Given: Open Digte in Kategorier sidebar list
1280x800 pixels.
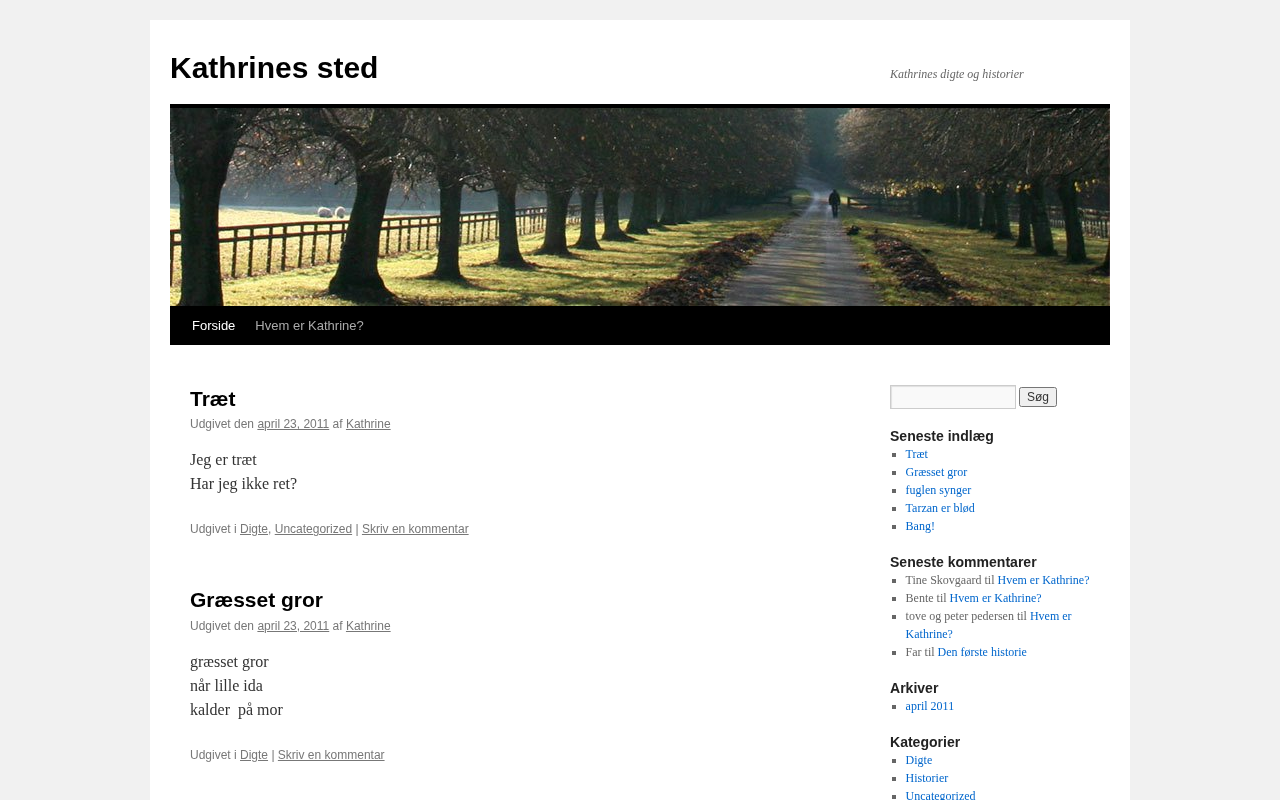Looking at the screenshot, I should click(919, 760).
